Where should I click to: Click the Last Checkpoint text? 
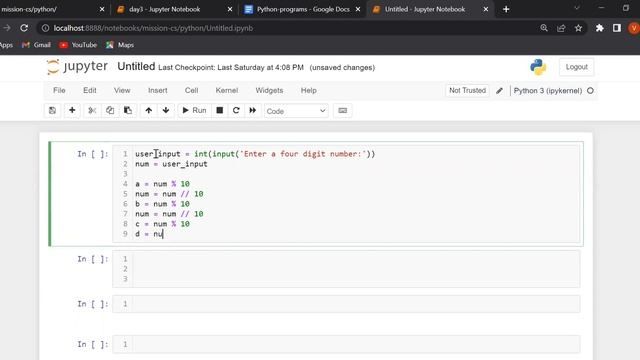coord(231,67)
